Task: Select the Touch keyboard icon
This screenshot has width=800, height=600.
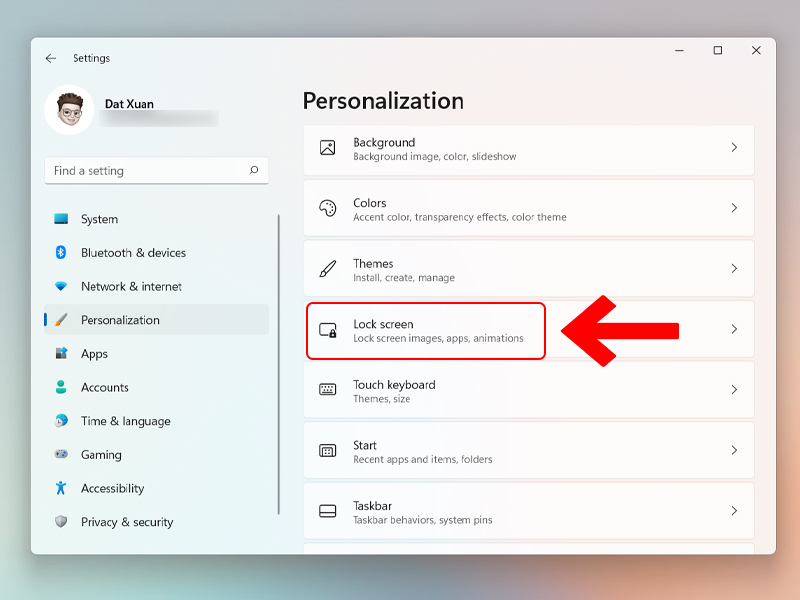Action: pyautogui.click(x=326, y=390)
